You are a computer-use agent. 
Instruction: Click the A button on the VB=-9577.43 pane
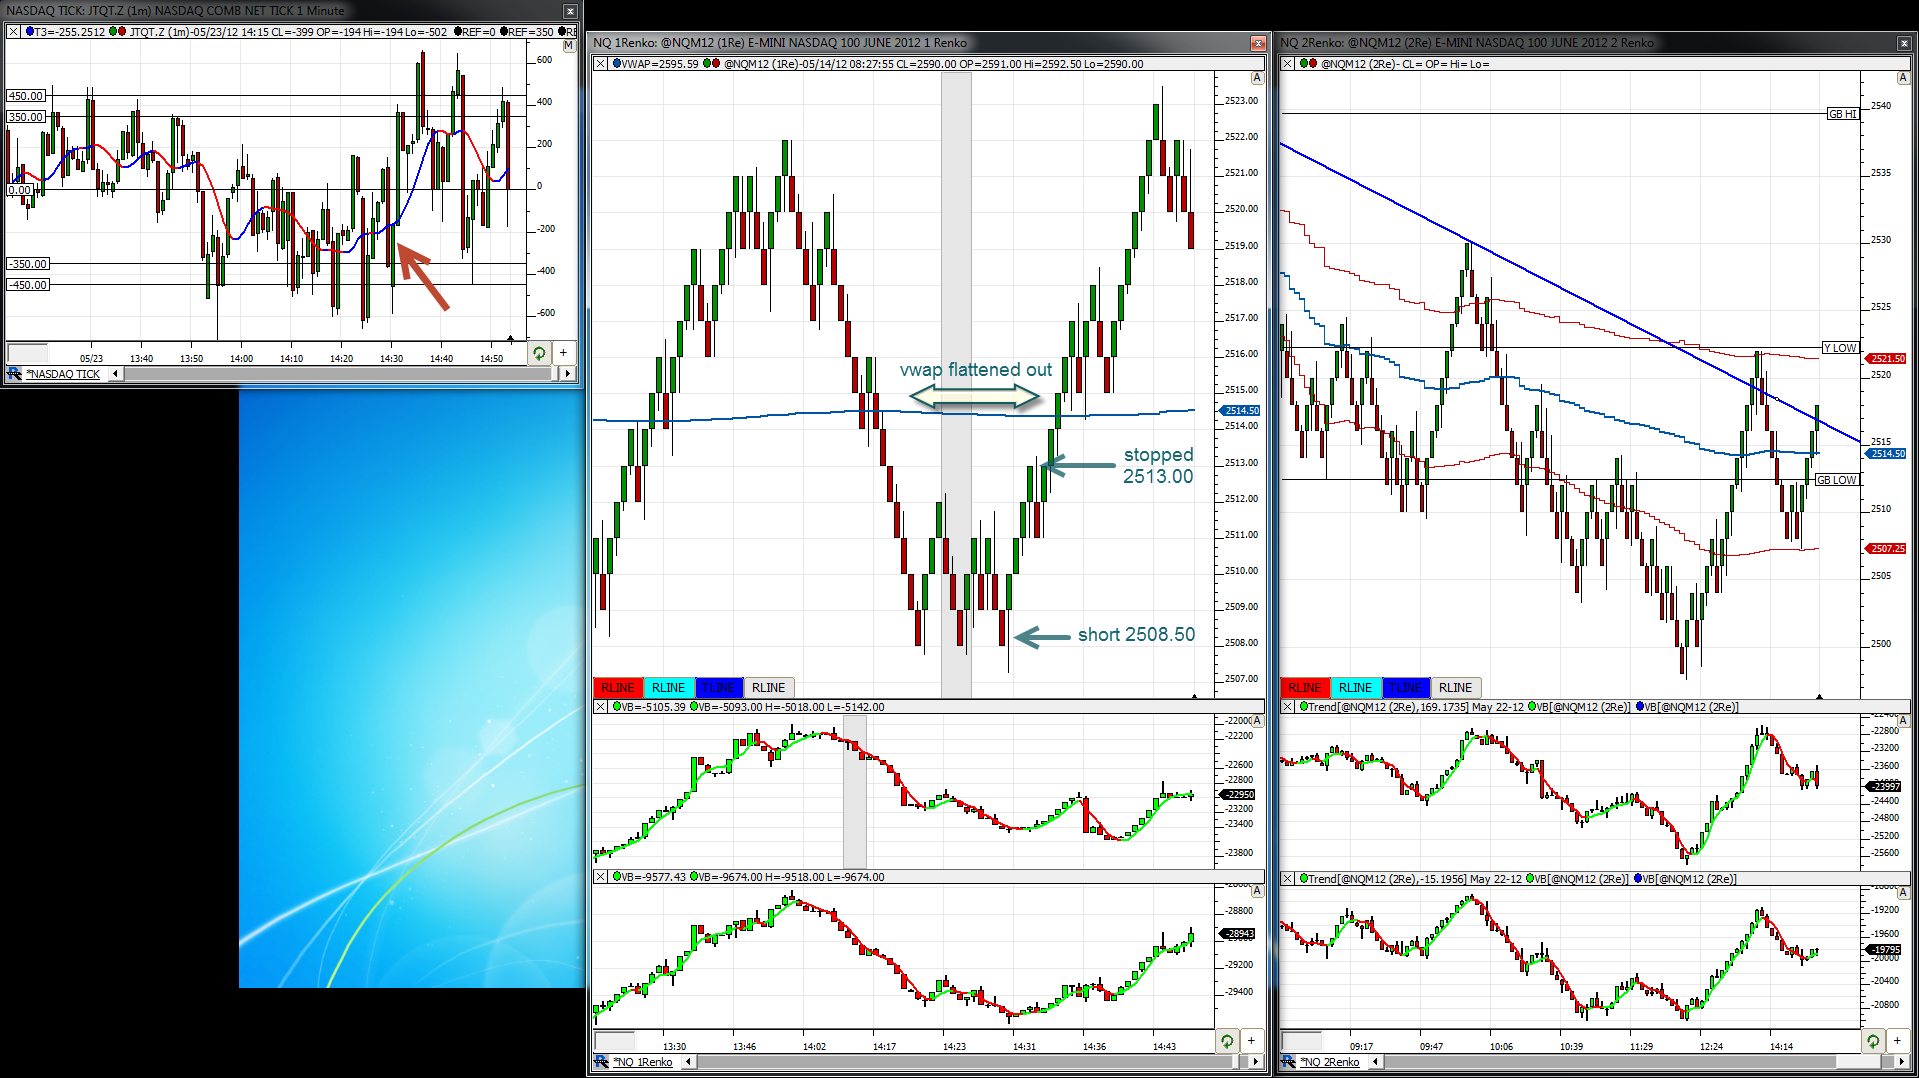1257,891
